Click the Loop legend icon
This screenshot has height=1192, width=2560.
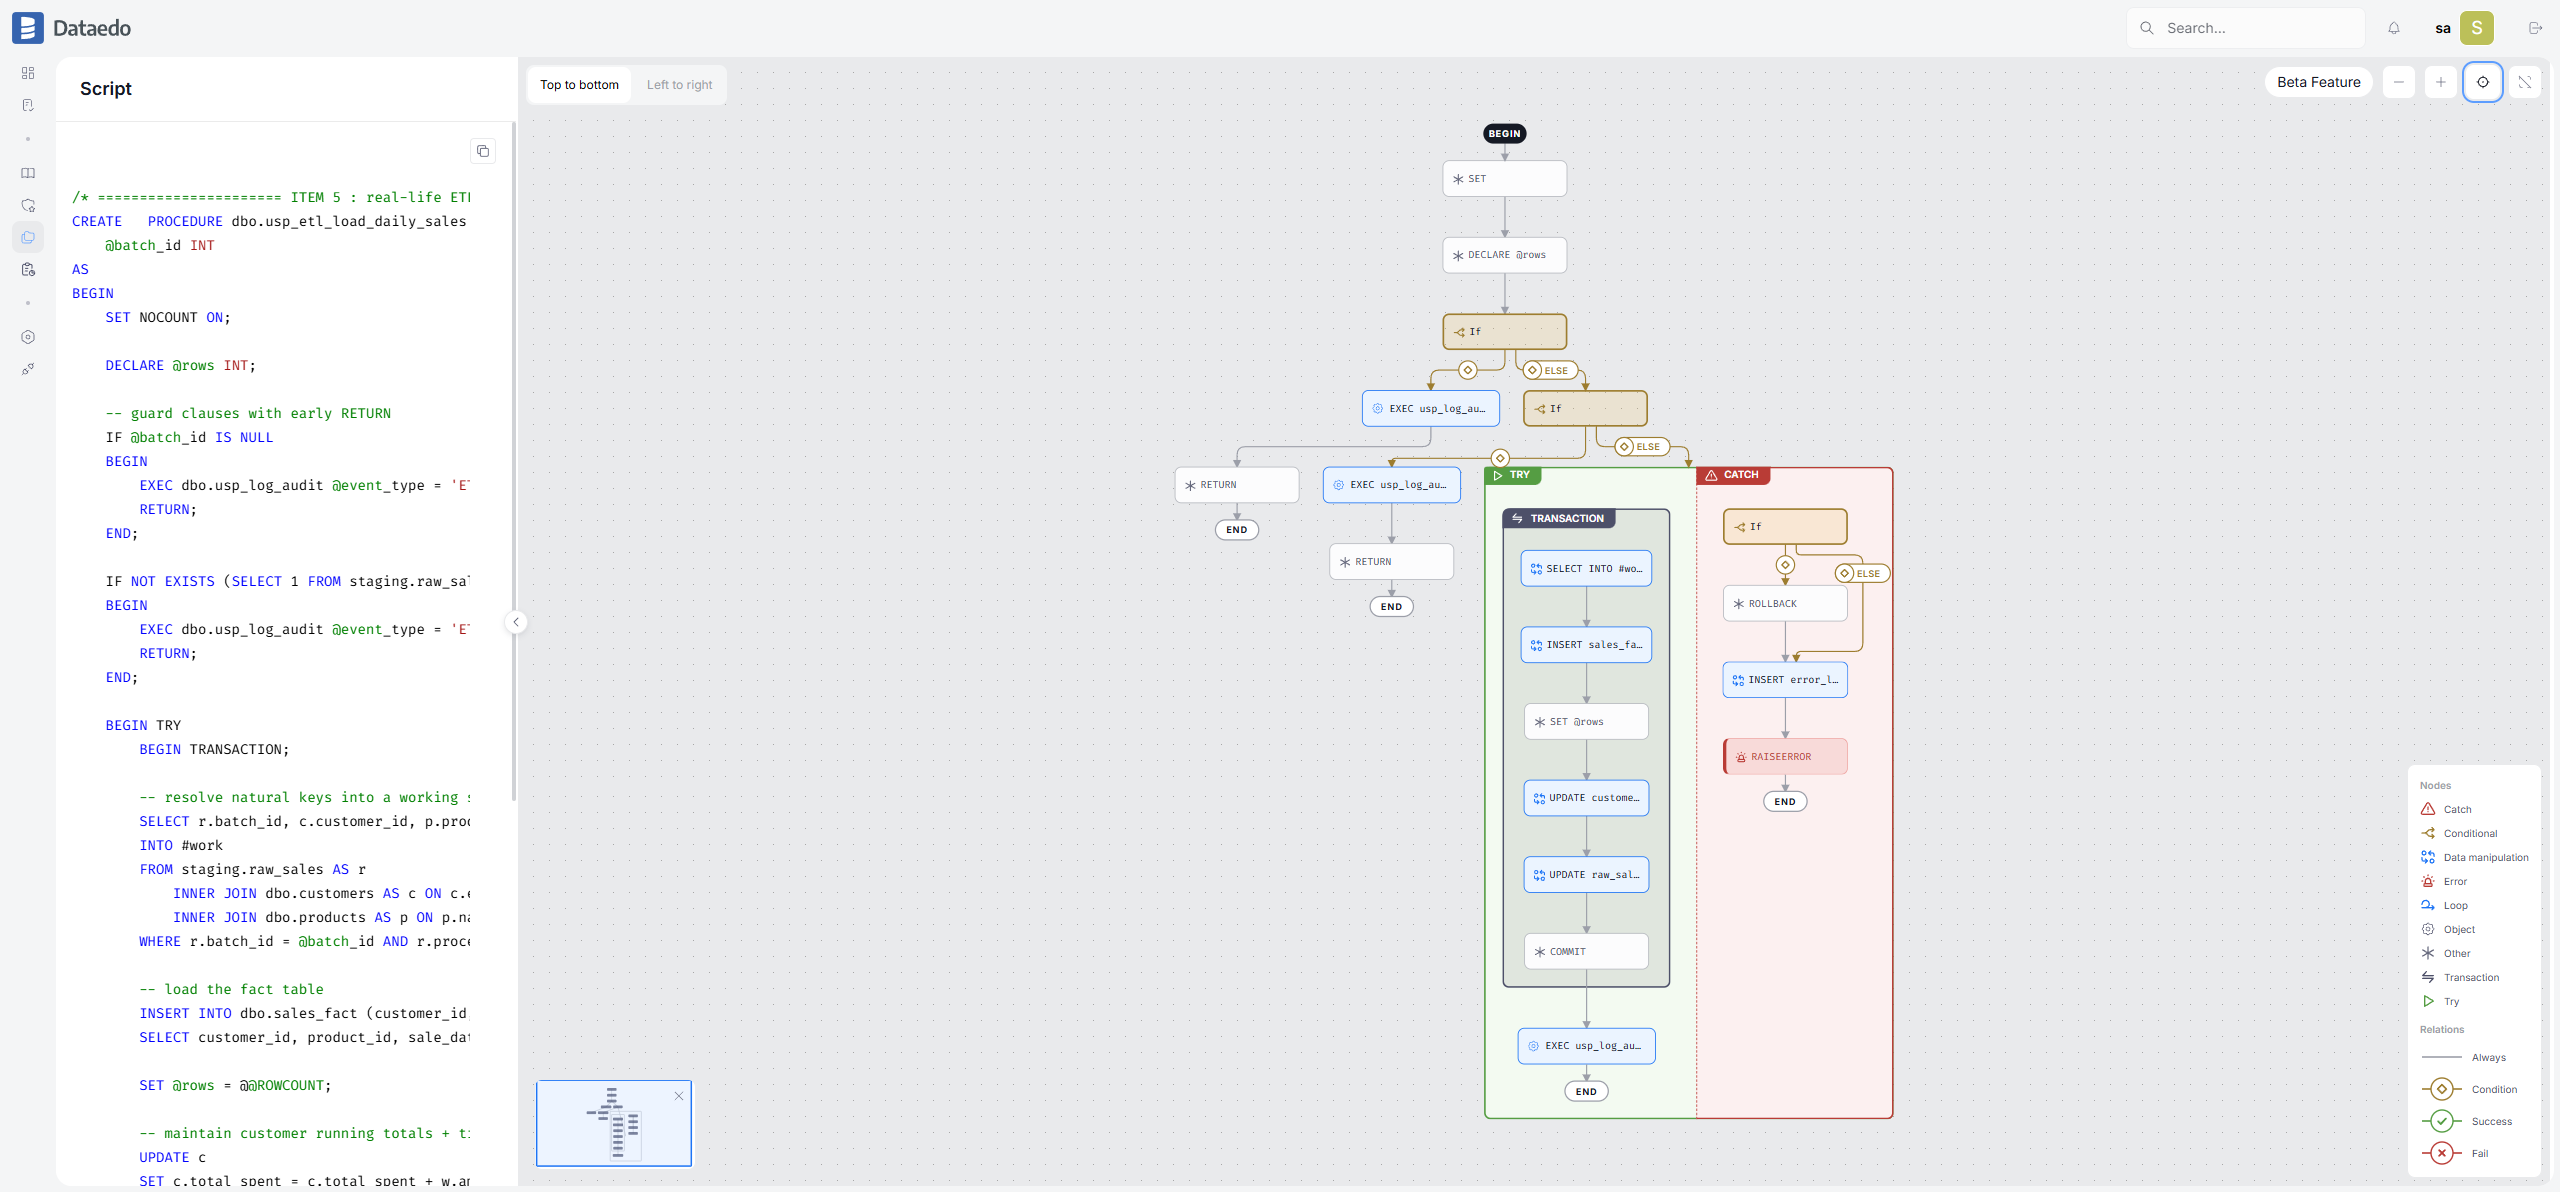coord(2428,905)
